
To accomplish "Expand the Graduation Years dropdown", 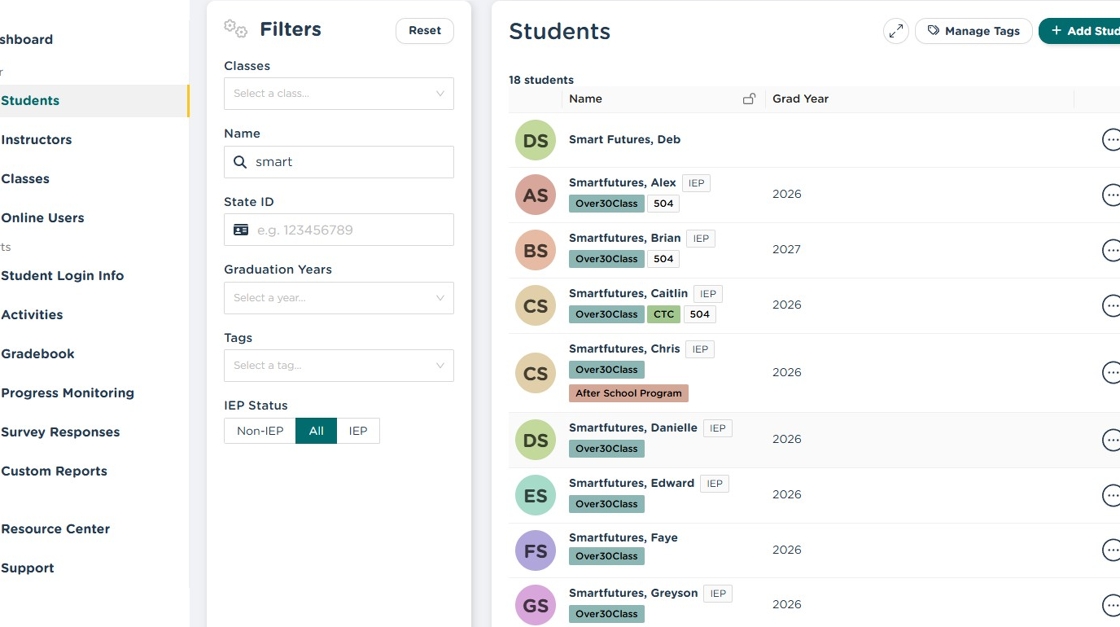I will [338, 298].
